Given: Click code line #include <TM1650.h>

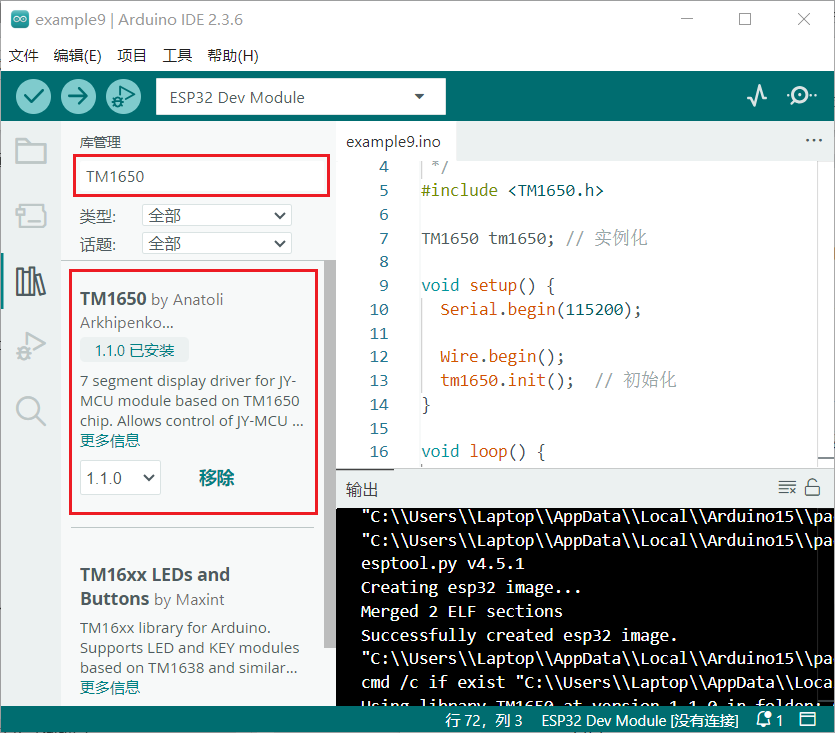Looking at the screenshot, I should pyautogui.click(x=512, y=191).
